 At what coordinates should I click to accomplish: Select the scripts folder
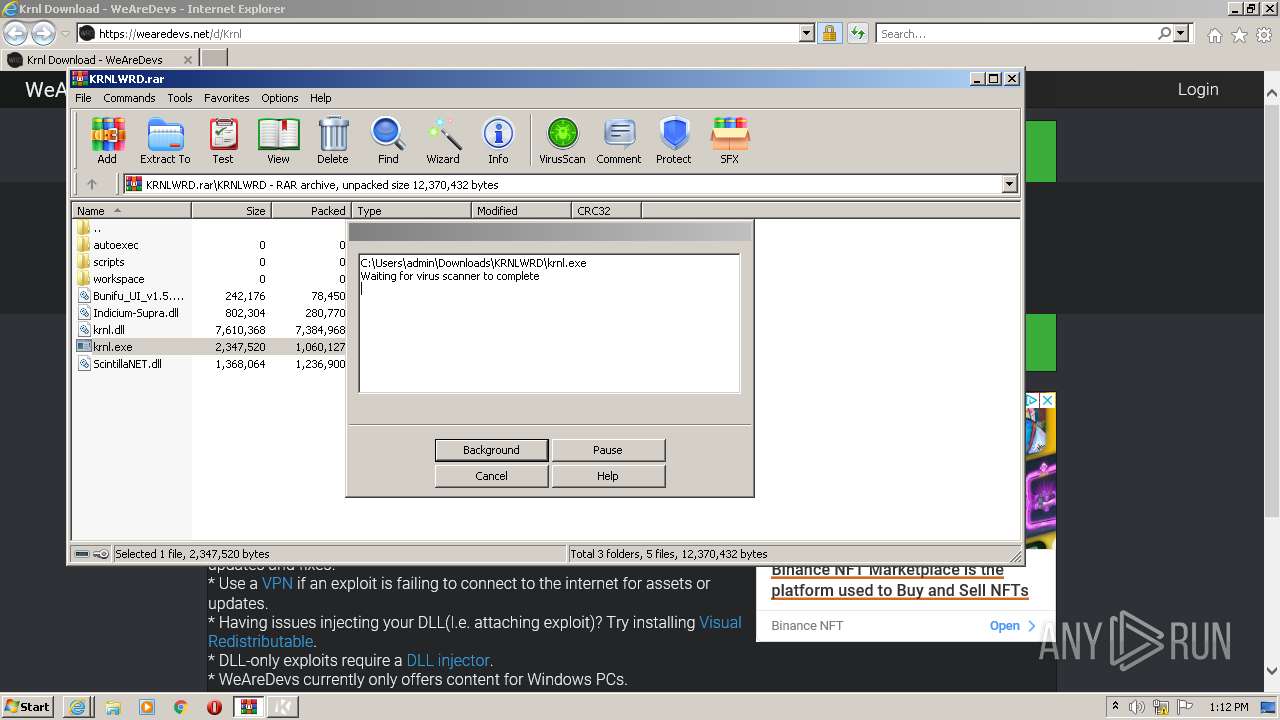tap(109, 262)
